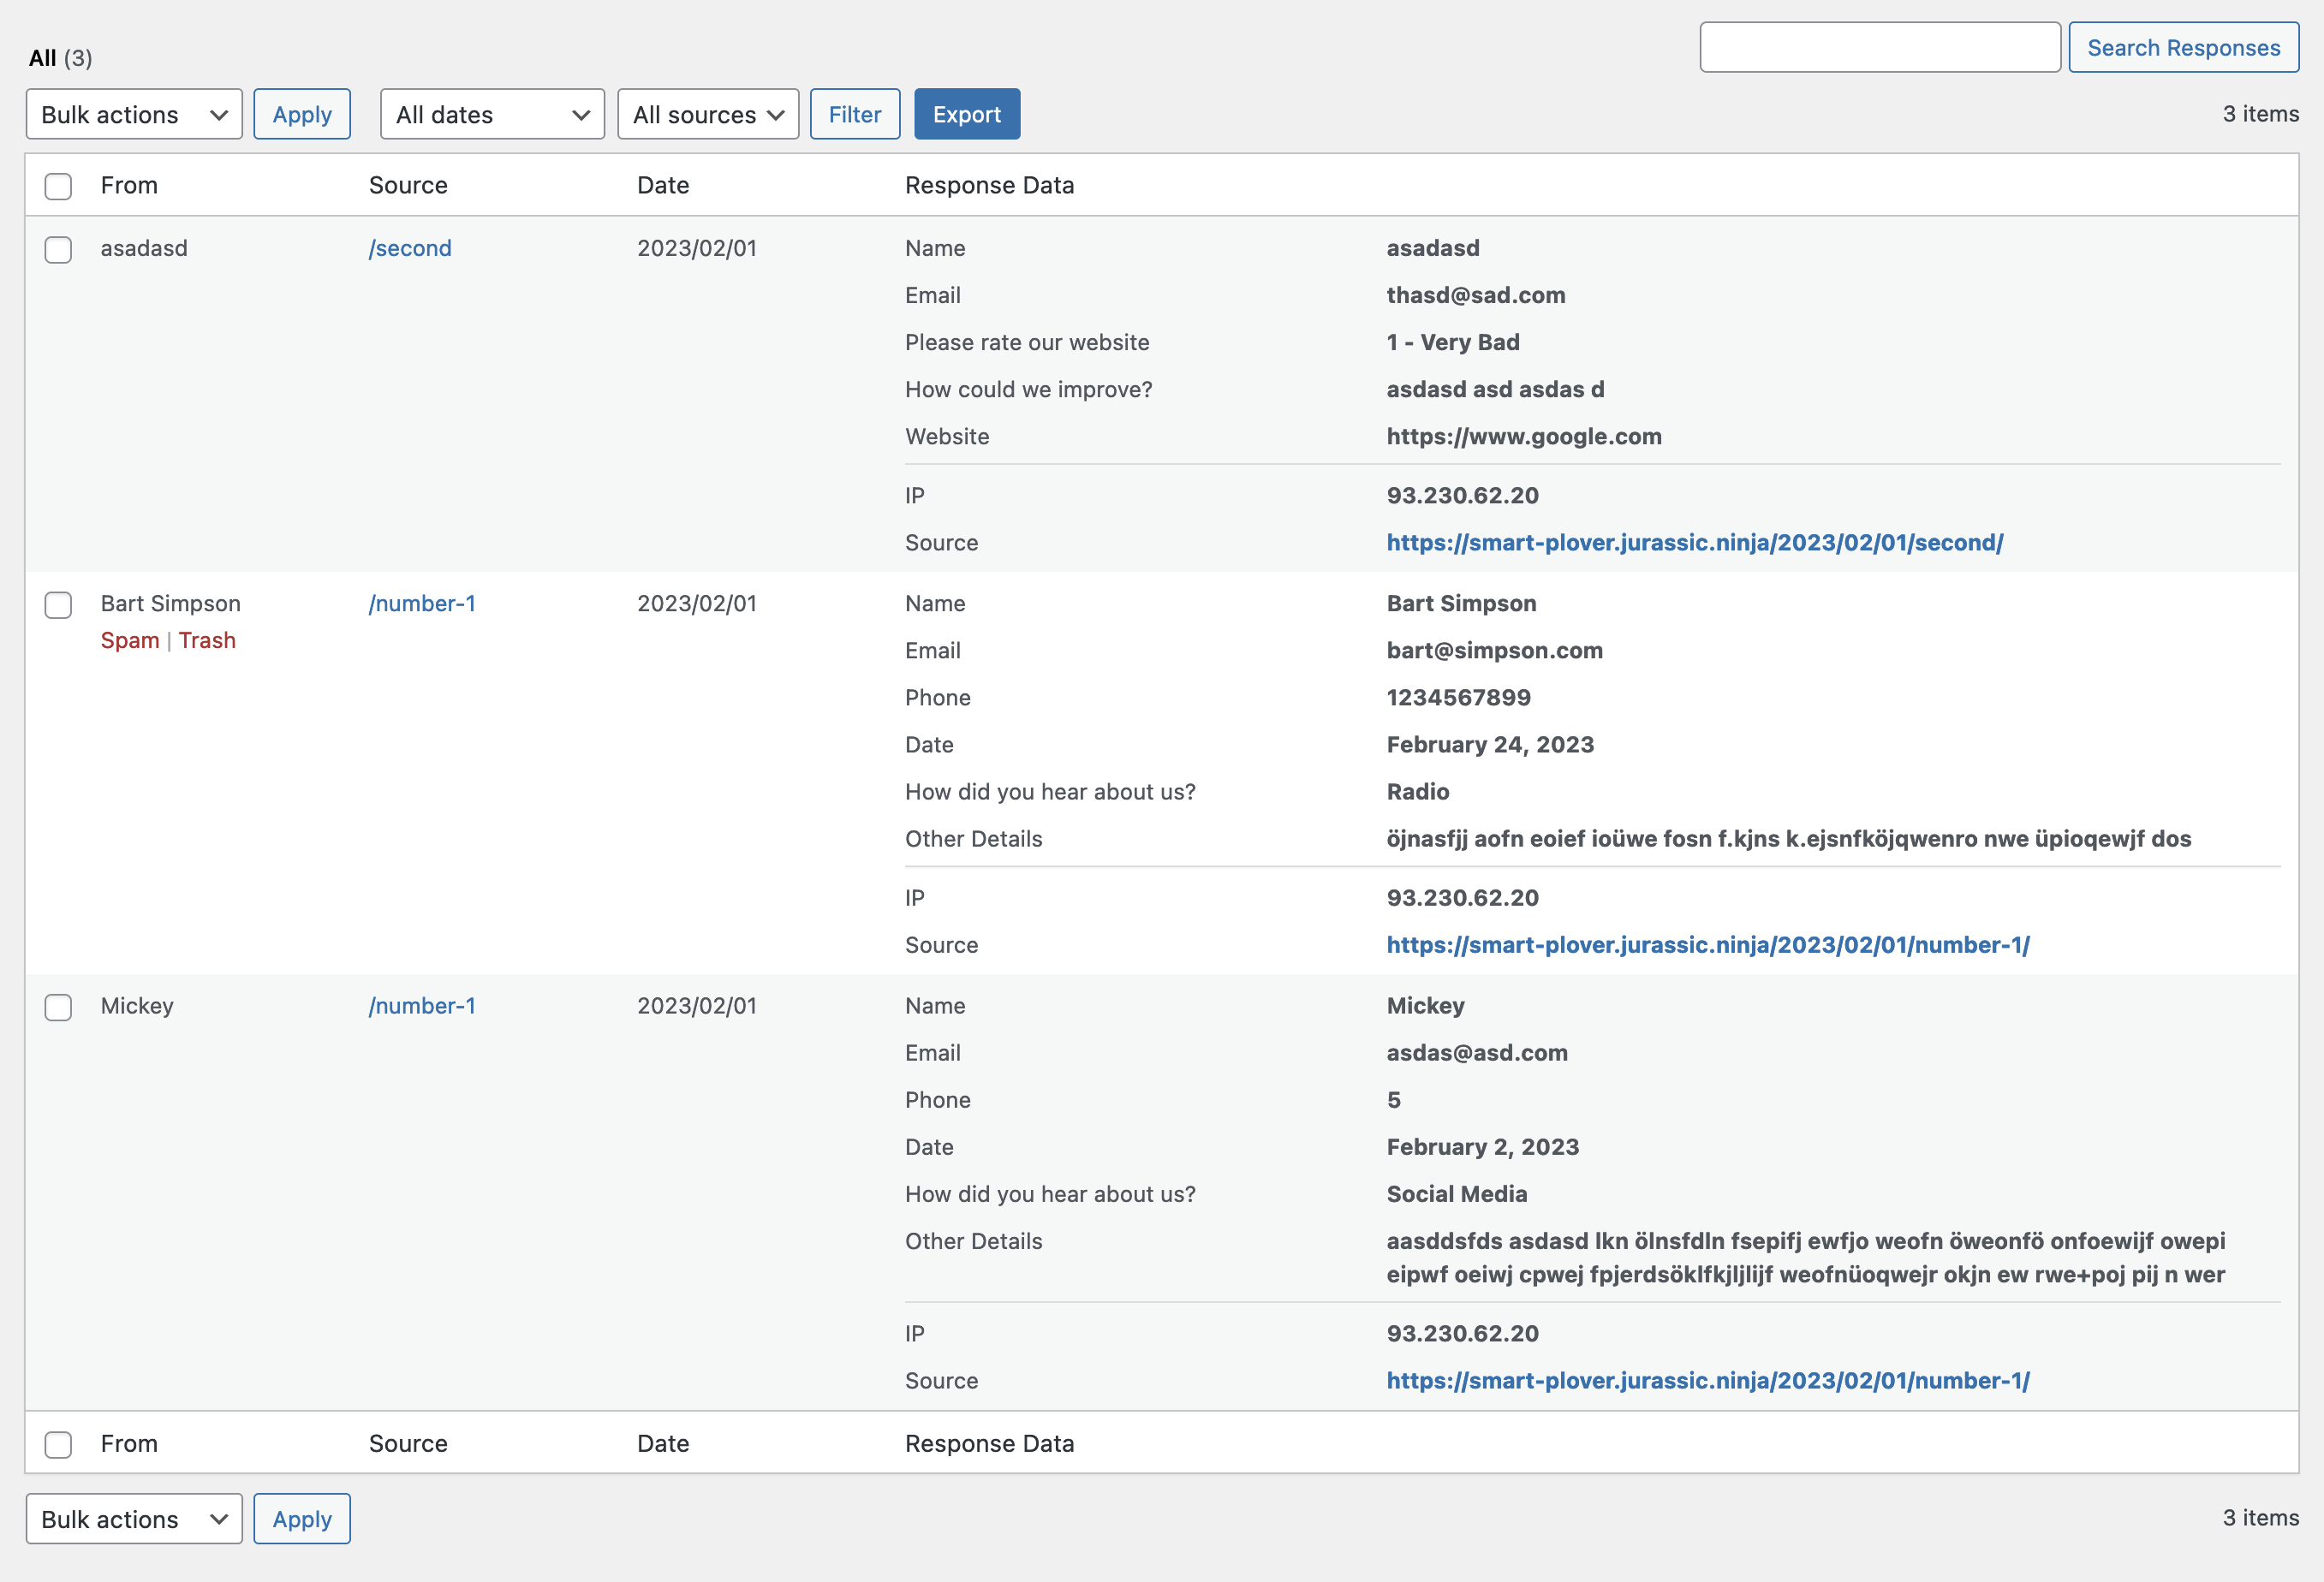The height and width of the screenshot is (1582, 2324).
Task: Trash the Bart Simpson response
Action: coord(207,640)
